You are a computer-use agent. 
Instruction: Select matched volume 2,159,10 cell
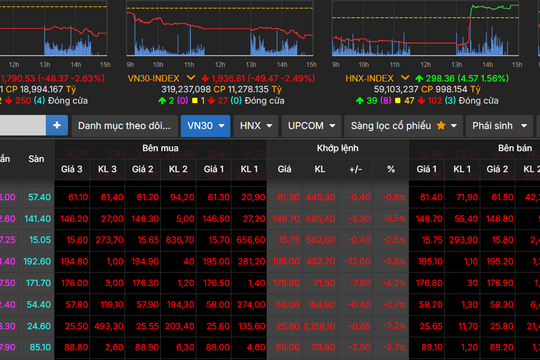pyautogui.click(x=319, y=326)
